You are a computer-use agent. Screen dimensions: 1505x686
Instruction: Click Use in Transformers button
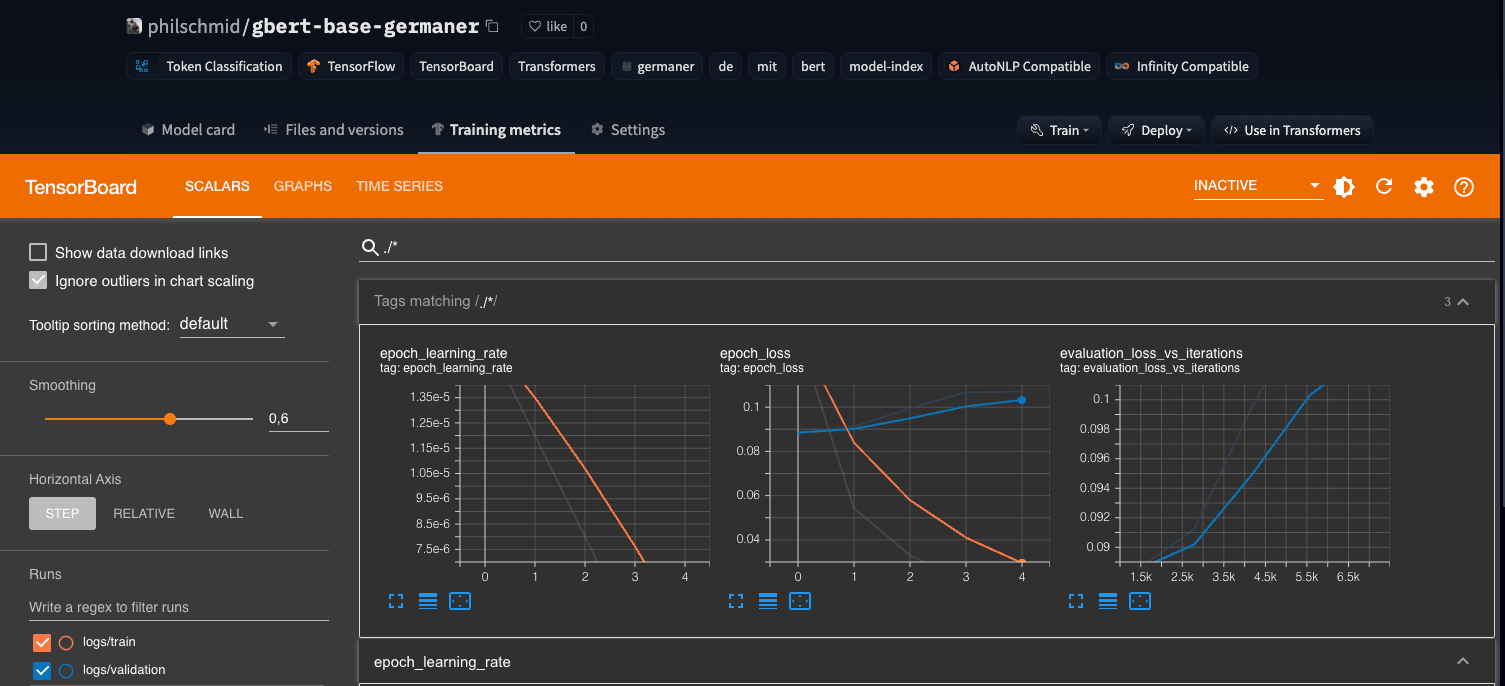tap(1293, 130)
